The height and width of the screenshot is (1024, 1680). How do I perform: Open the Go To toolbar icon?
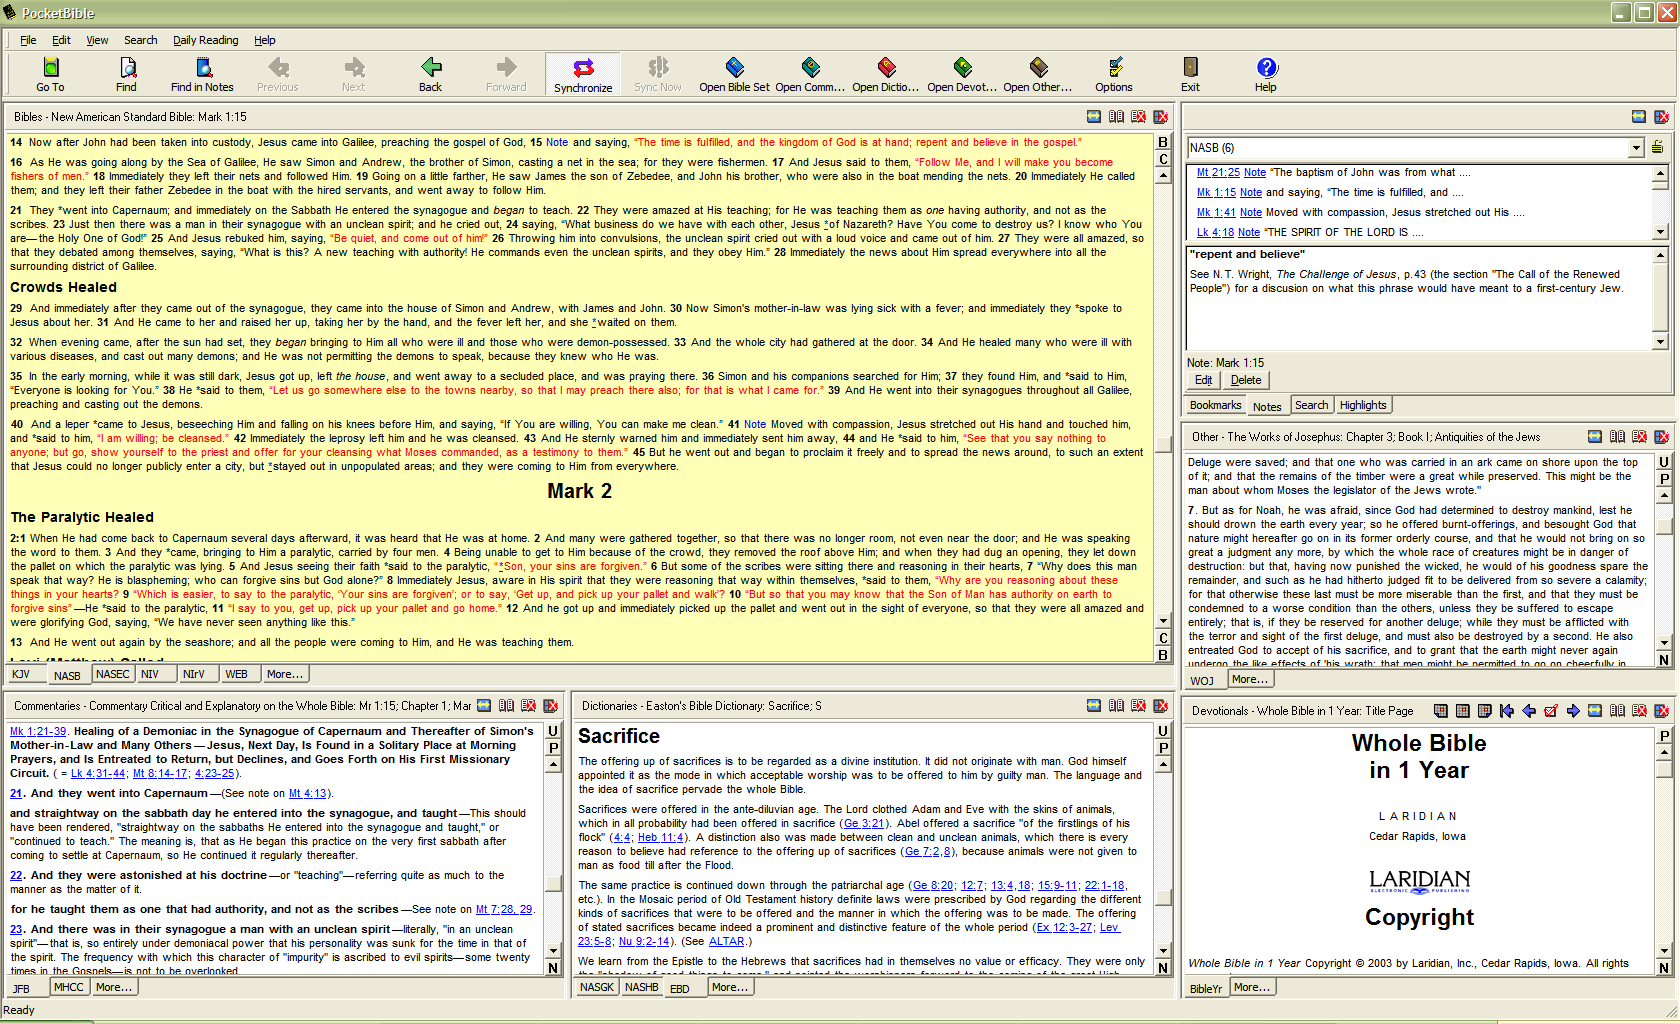pos(50,75)
